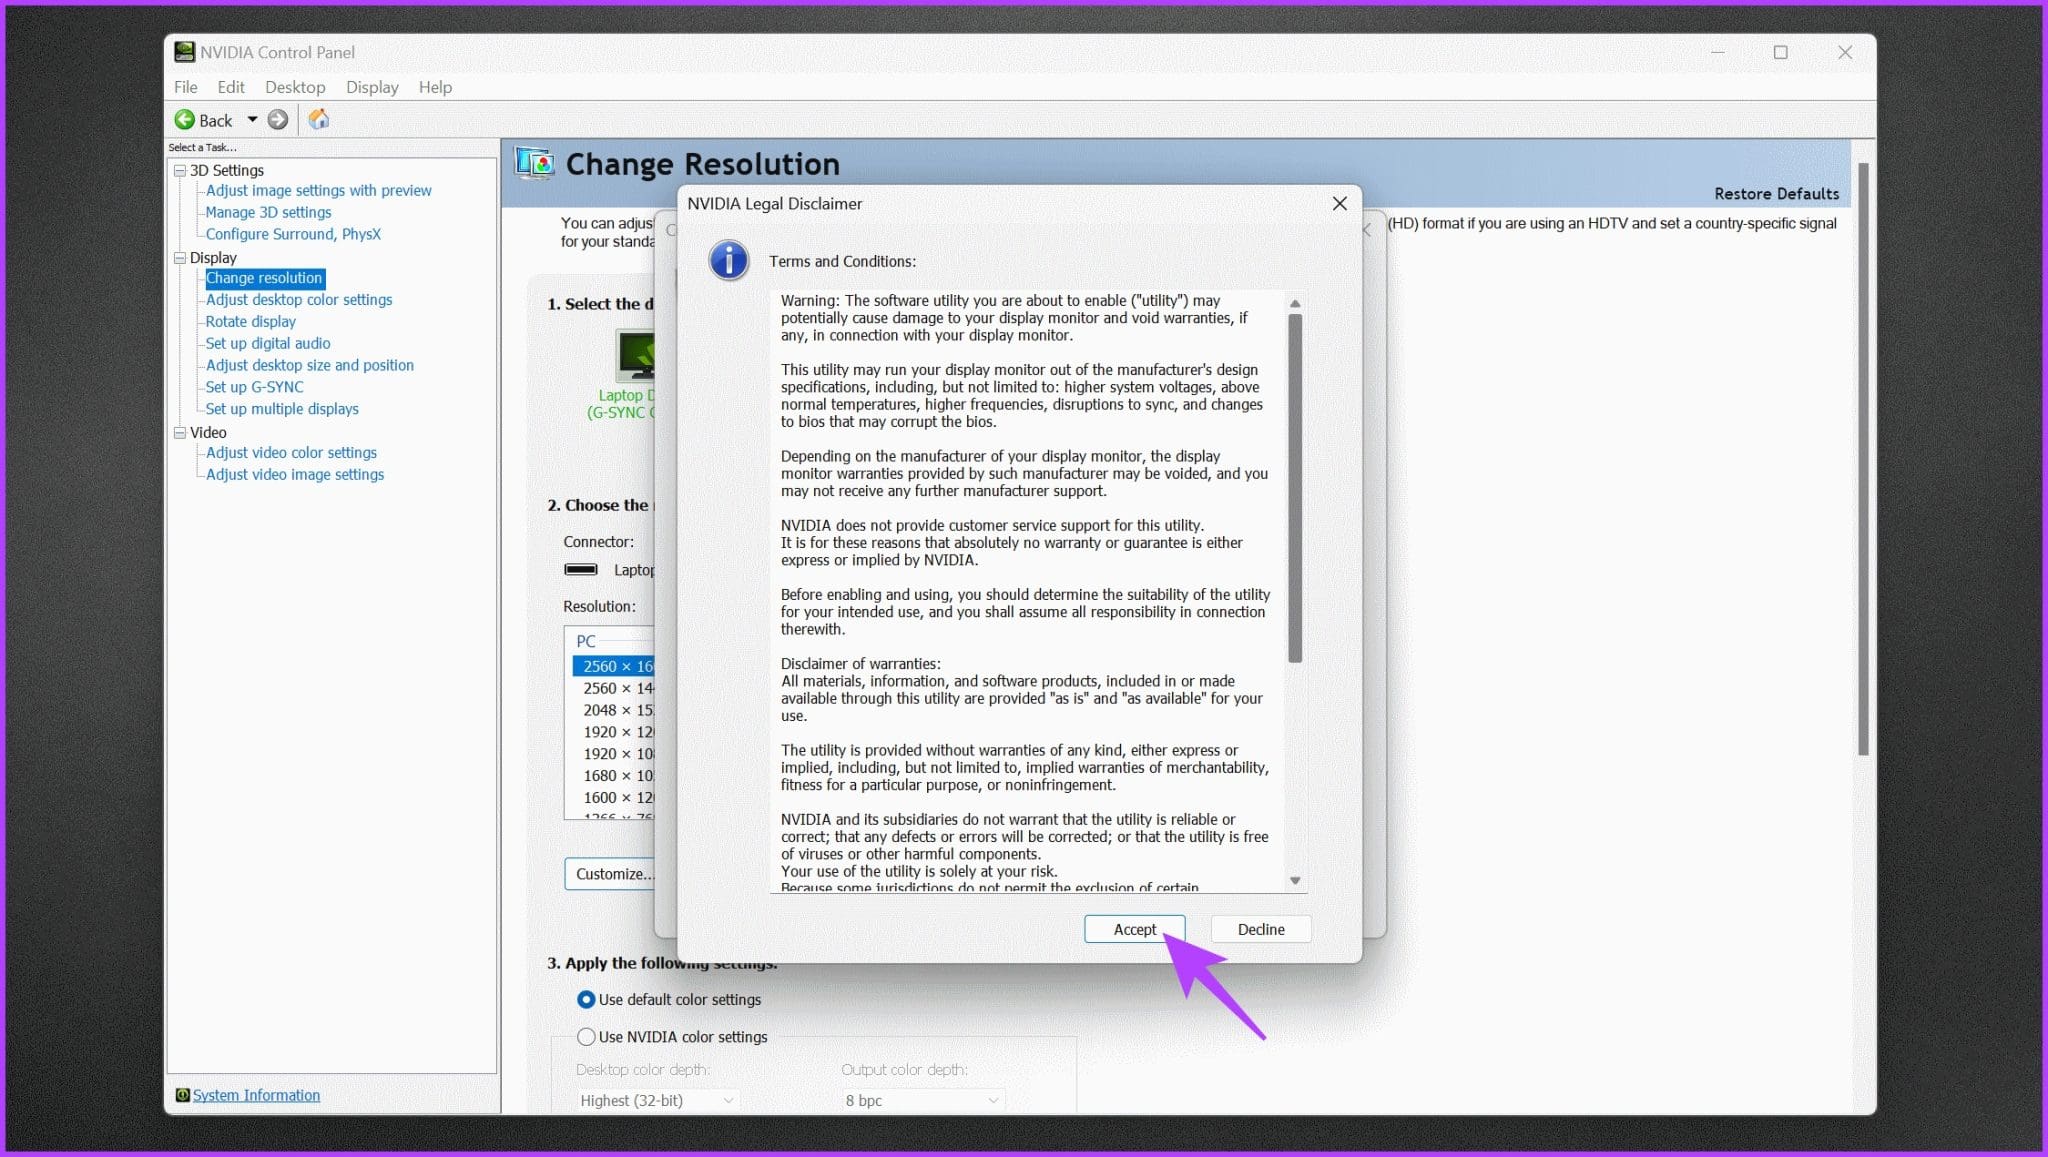Click the Forward arrow icon in toolbar
2048x1157 pixels.
tap(278, 120)
